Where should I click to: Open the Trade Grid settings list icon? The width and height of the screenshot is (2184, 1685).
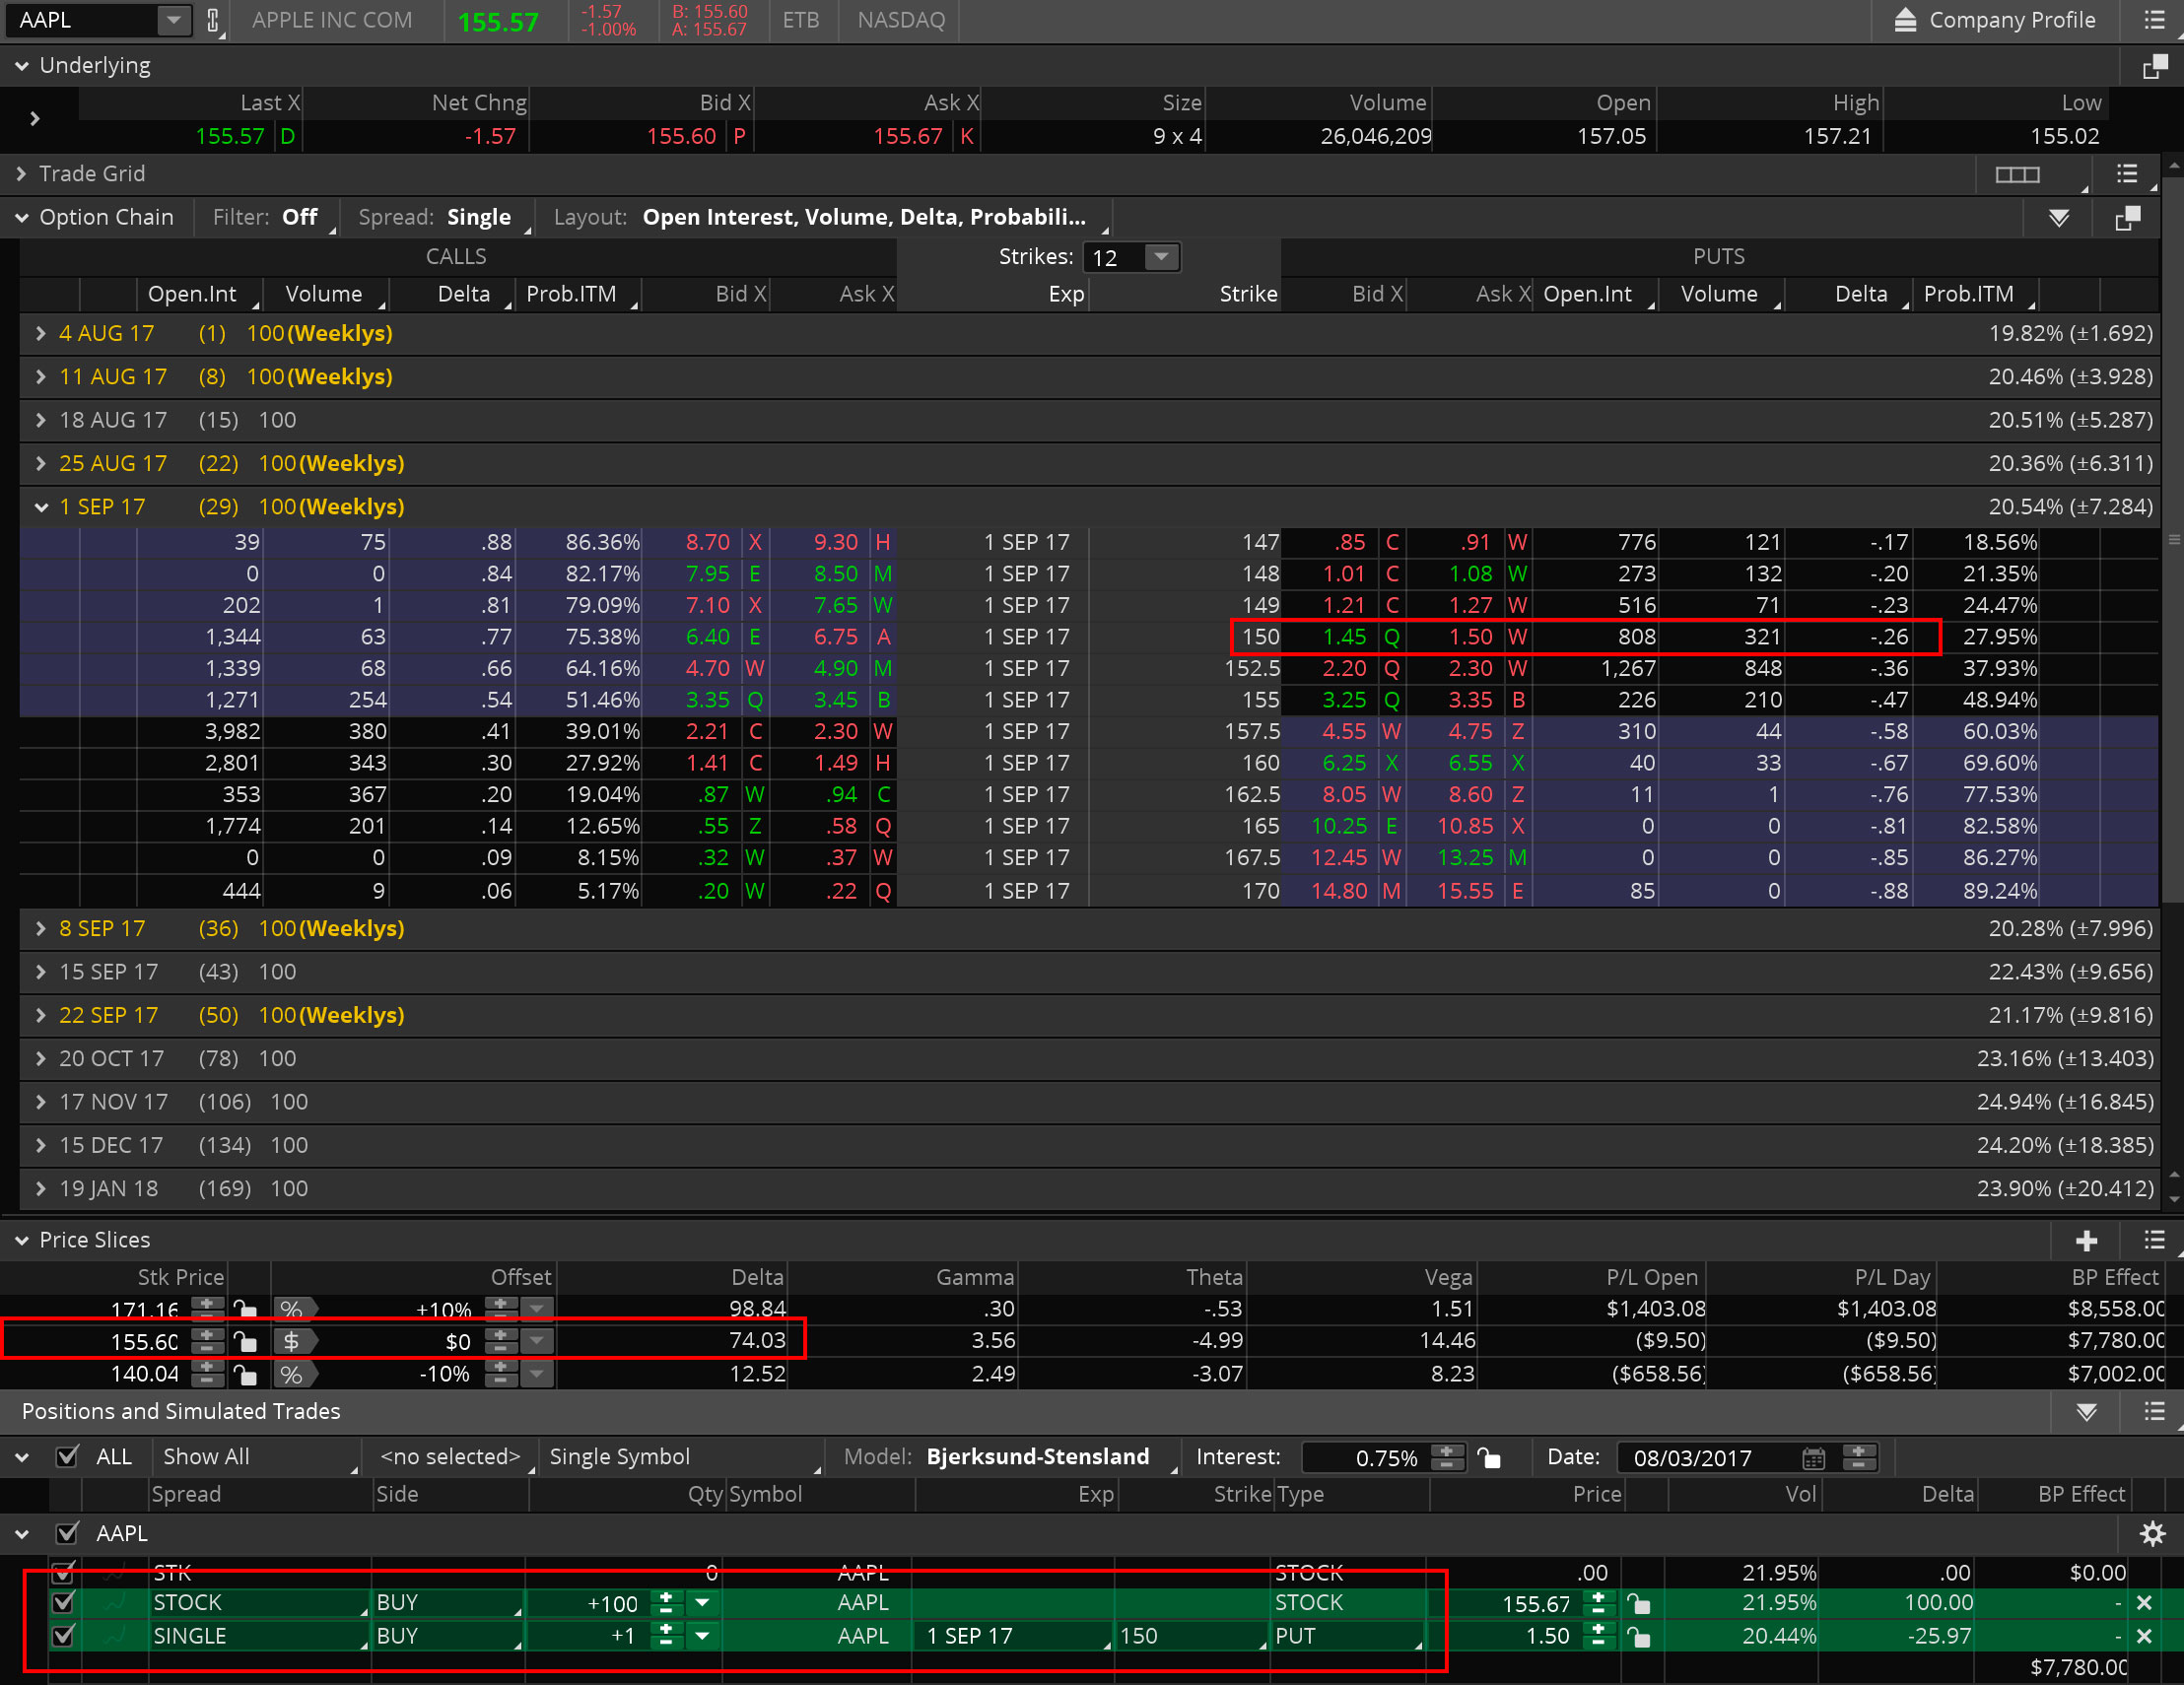[2127, 175]
